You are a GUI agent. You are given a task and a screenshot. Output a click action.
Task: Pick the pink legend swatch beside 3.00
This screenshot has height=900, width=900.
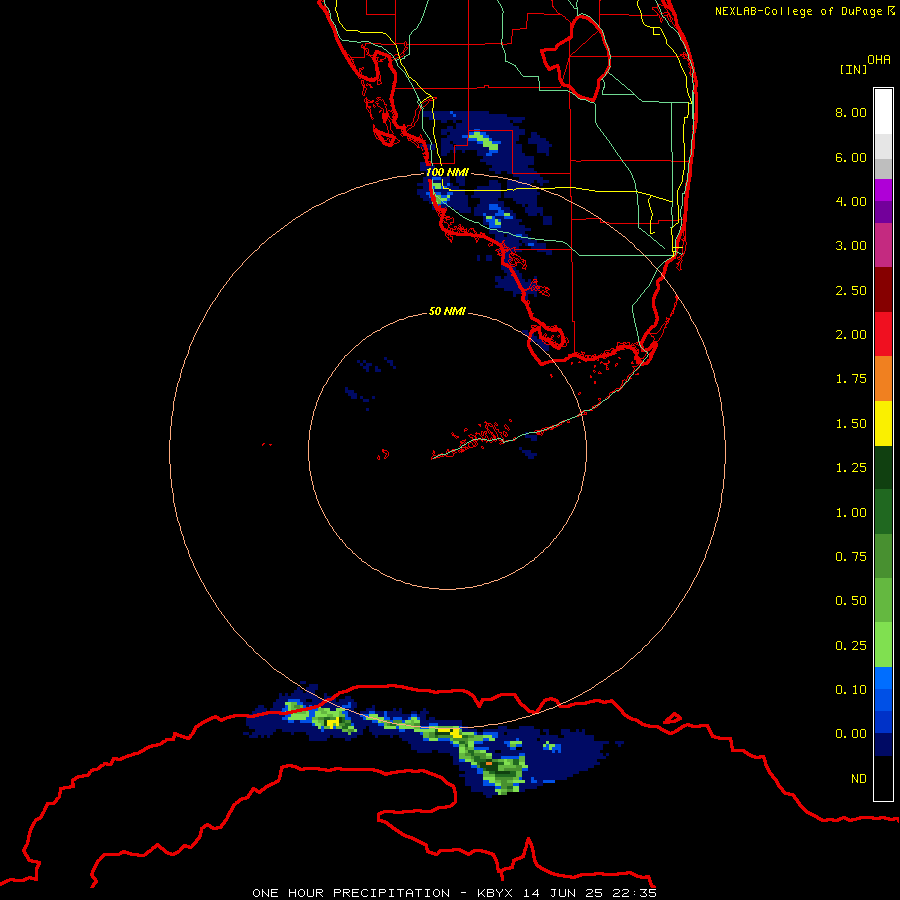pyautogui.click(x=883, y=246)
